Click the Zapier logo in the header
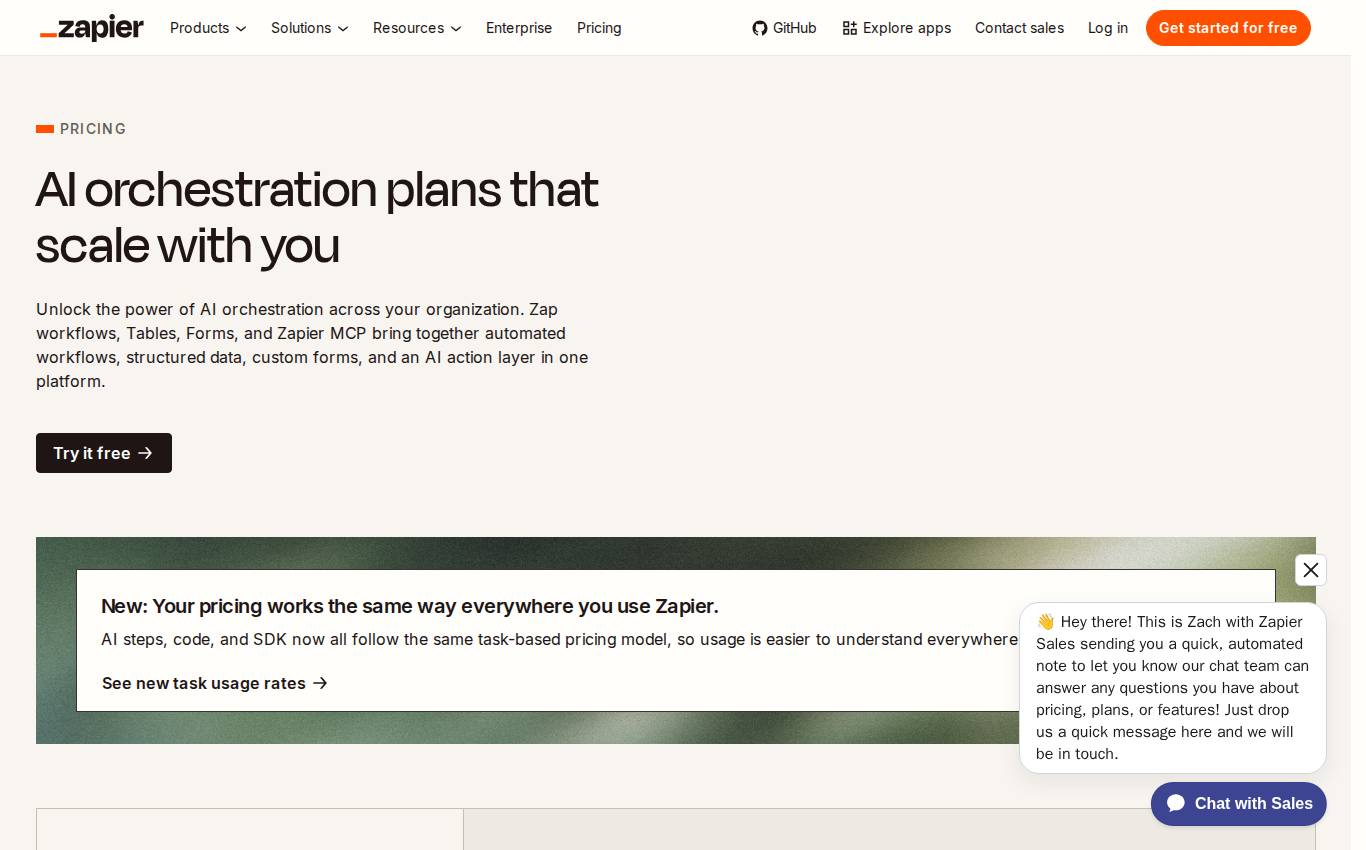Viewport: 1366px width, 850px height. click(92, 28)
